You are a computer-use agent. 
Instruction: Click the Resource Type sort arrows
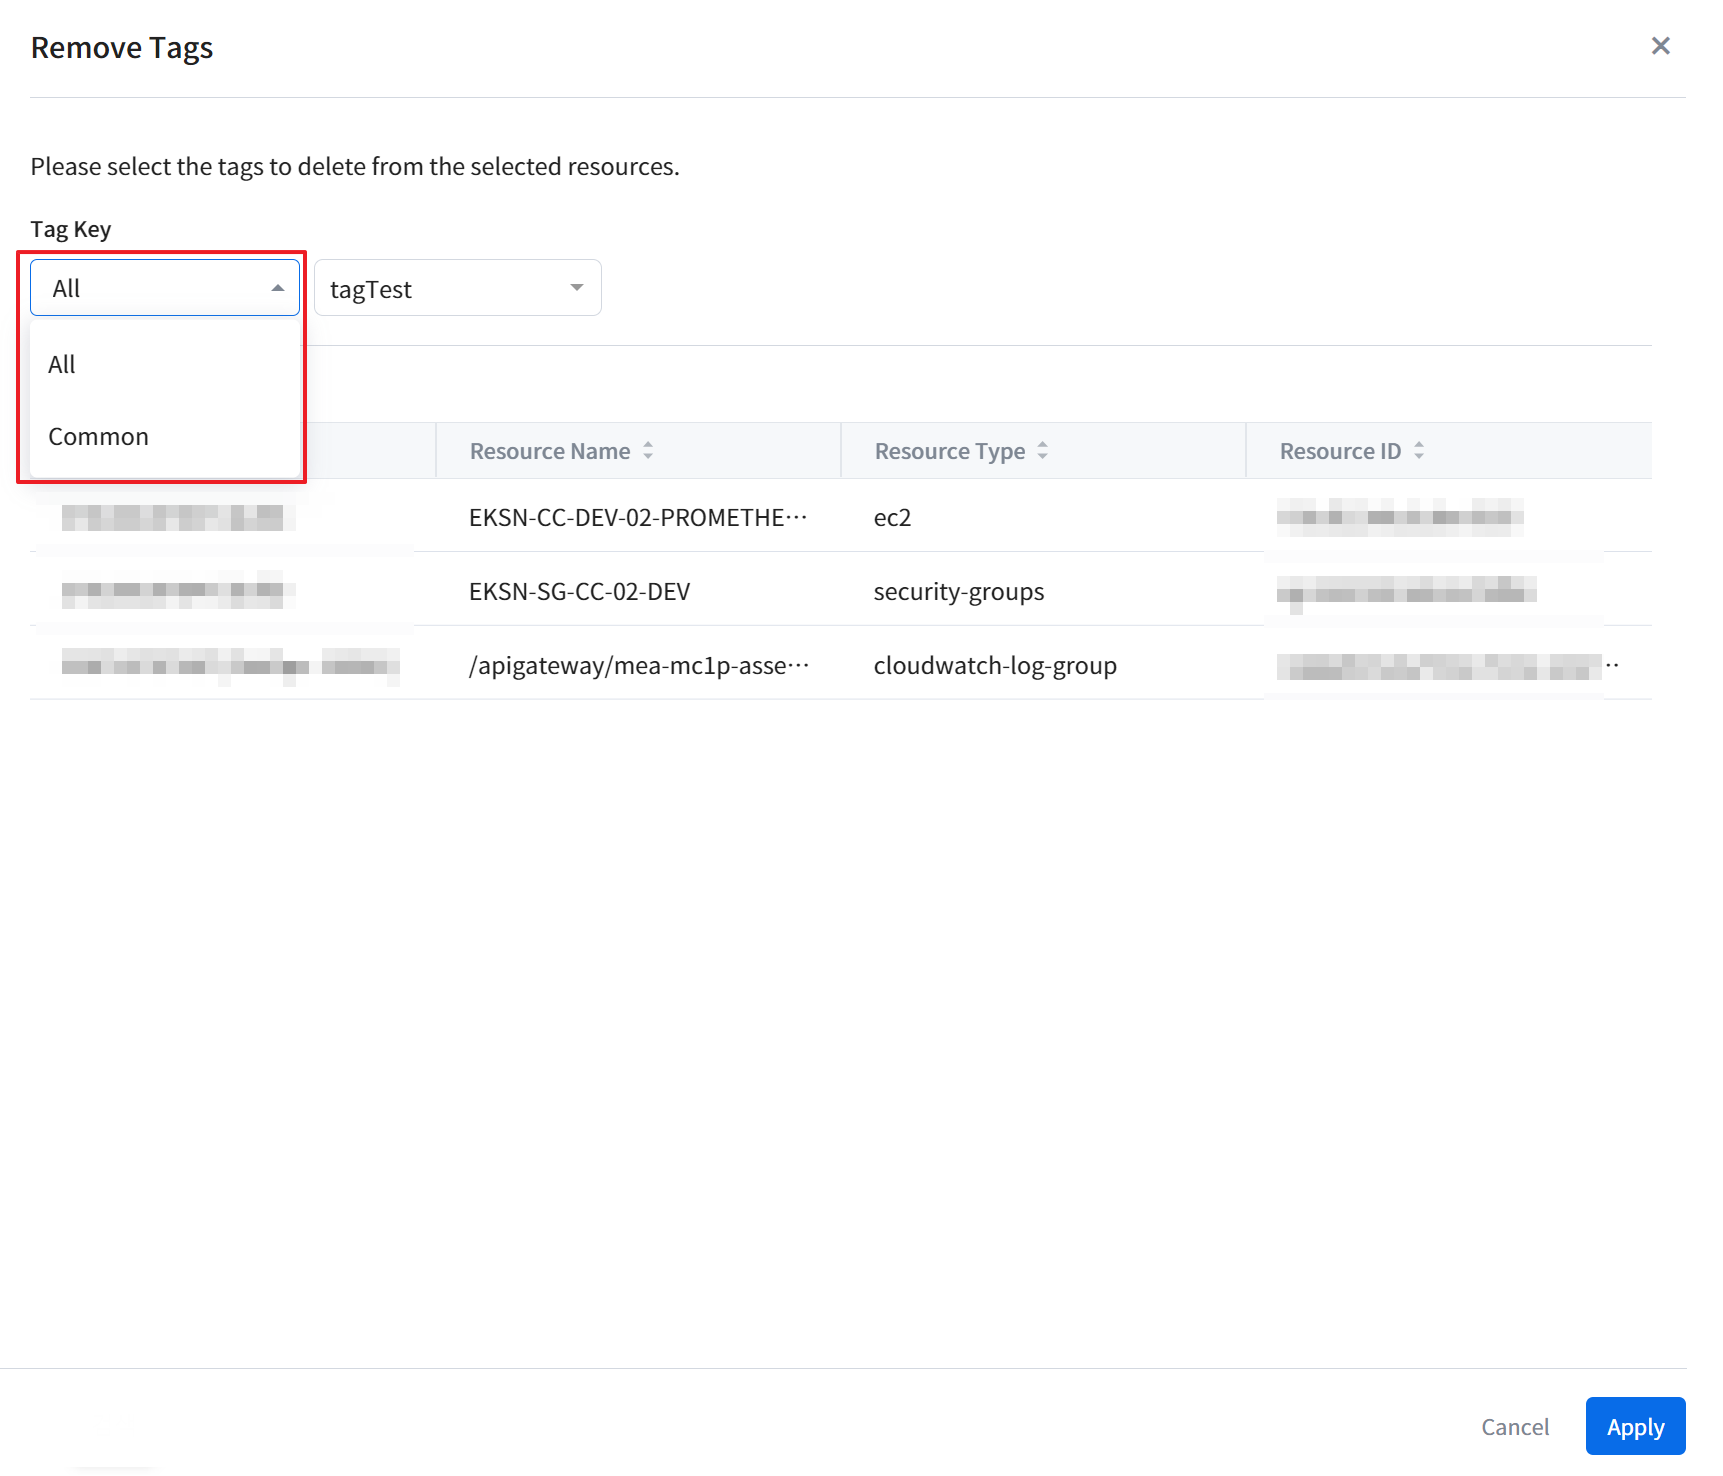[1042, 451]
